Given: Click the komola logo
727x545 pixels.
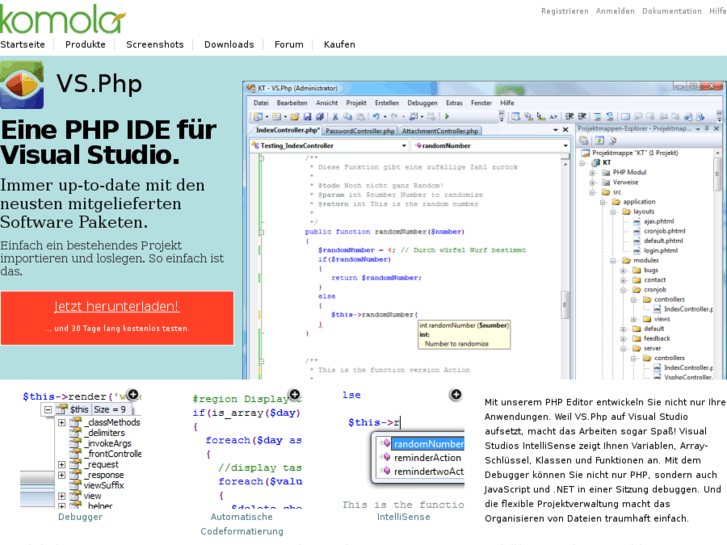Looking at the screenshot, I should 62,19.
